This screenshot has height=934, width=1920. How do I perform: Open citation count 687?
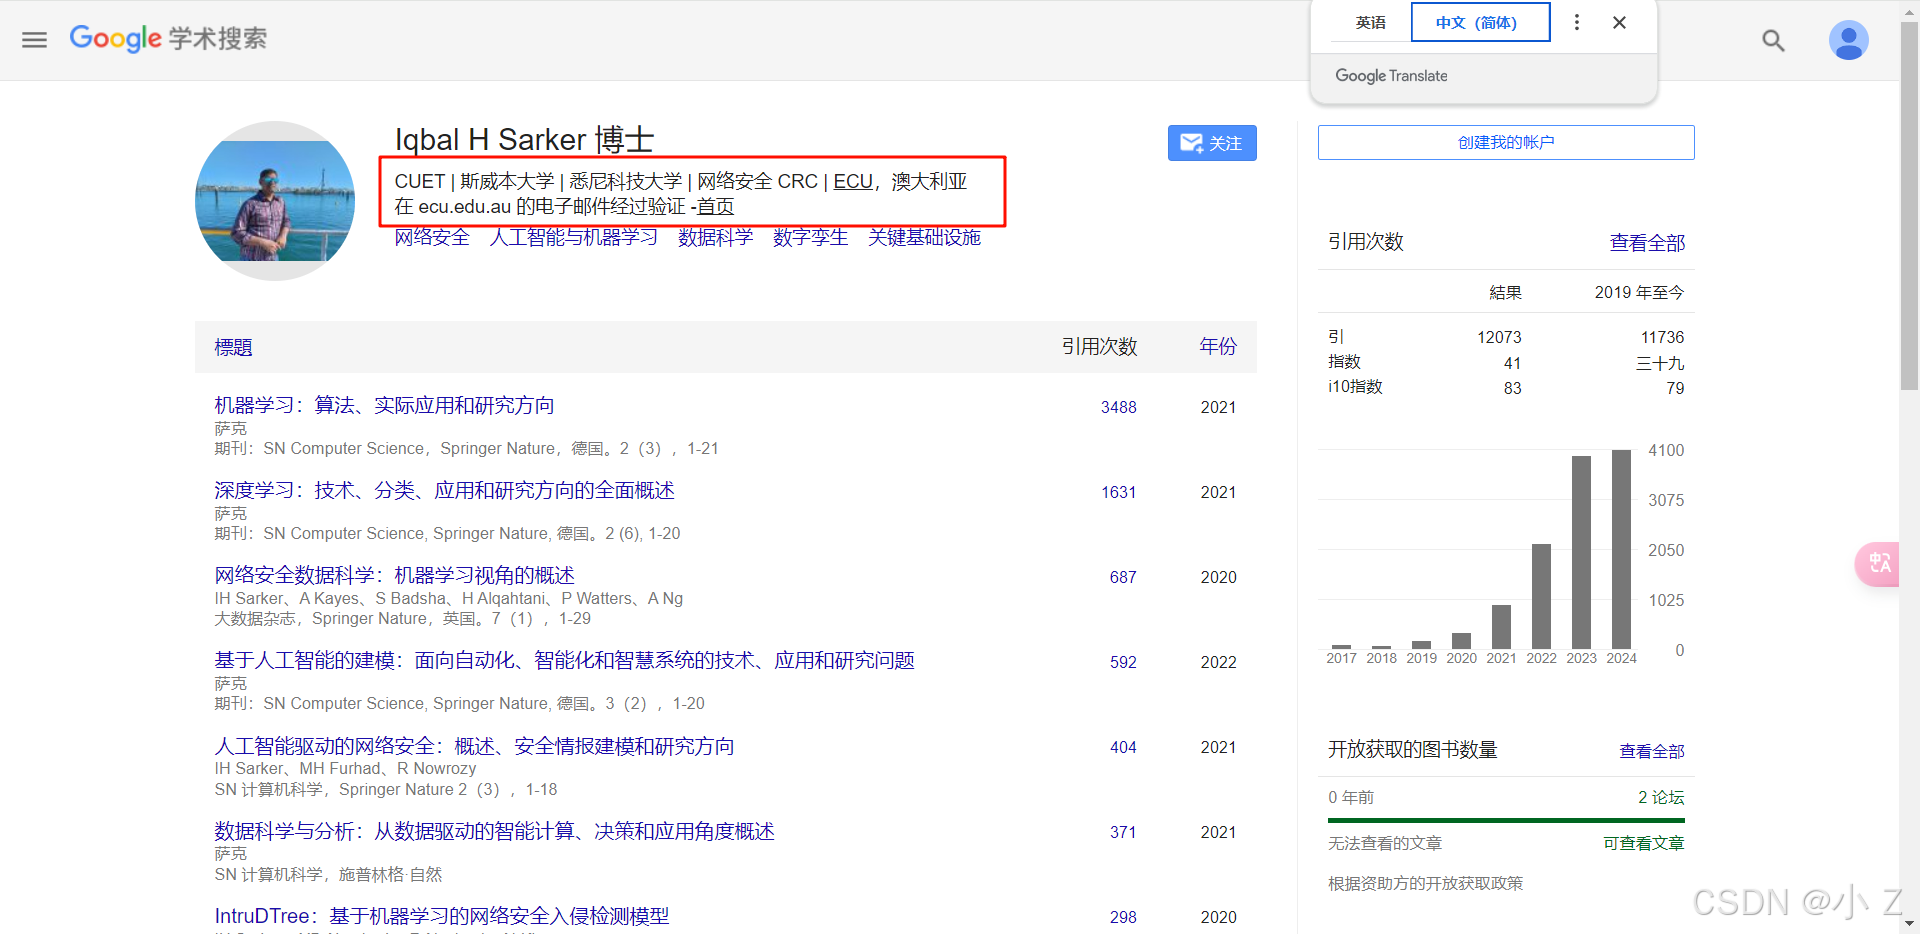pyautogui.click(x=1123, y=577)
